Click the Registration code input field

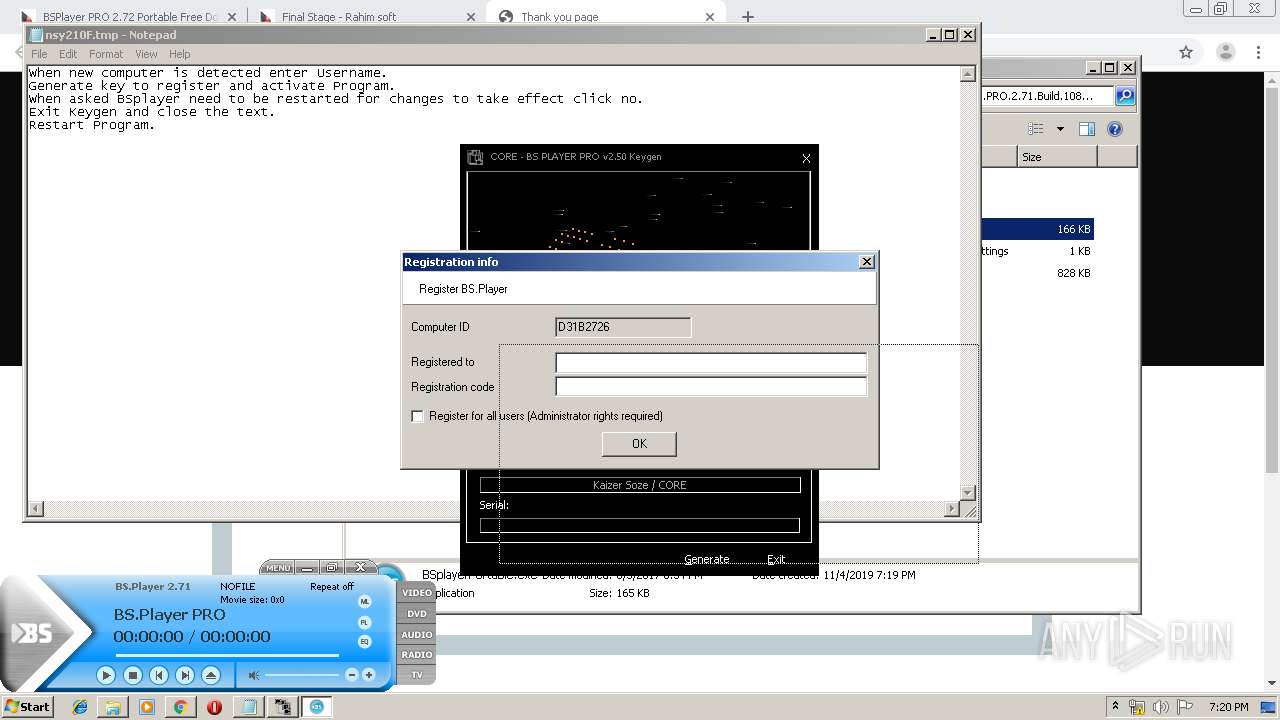711,387
